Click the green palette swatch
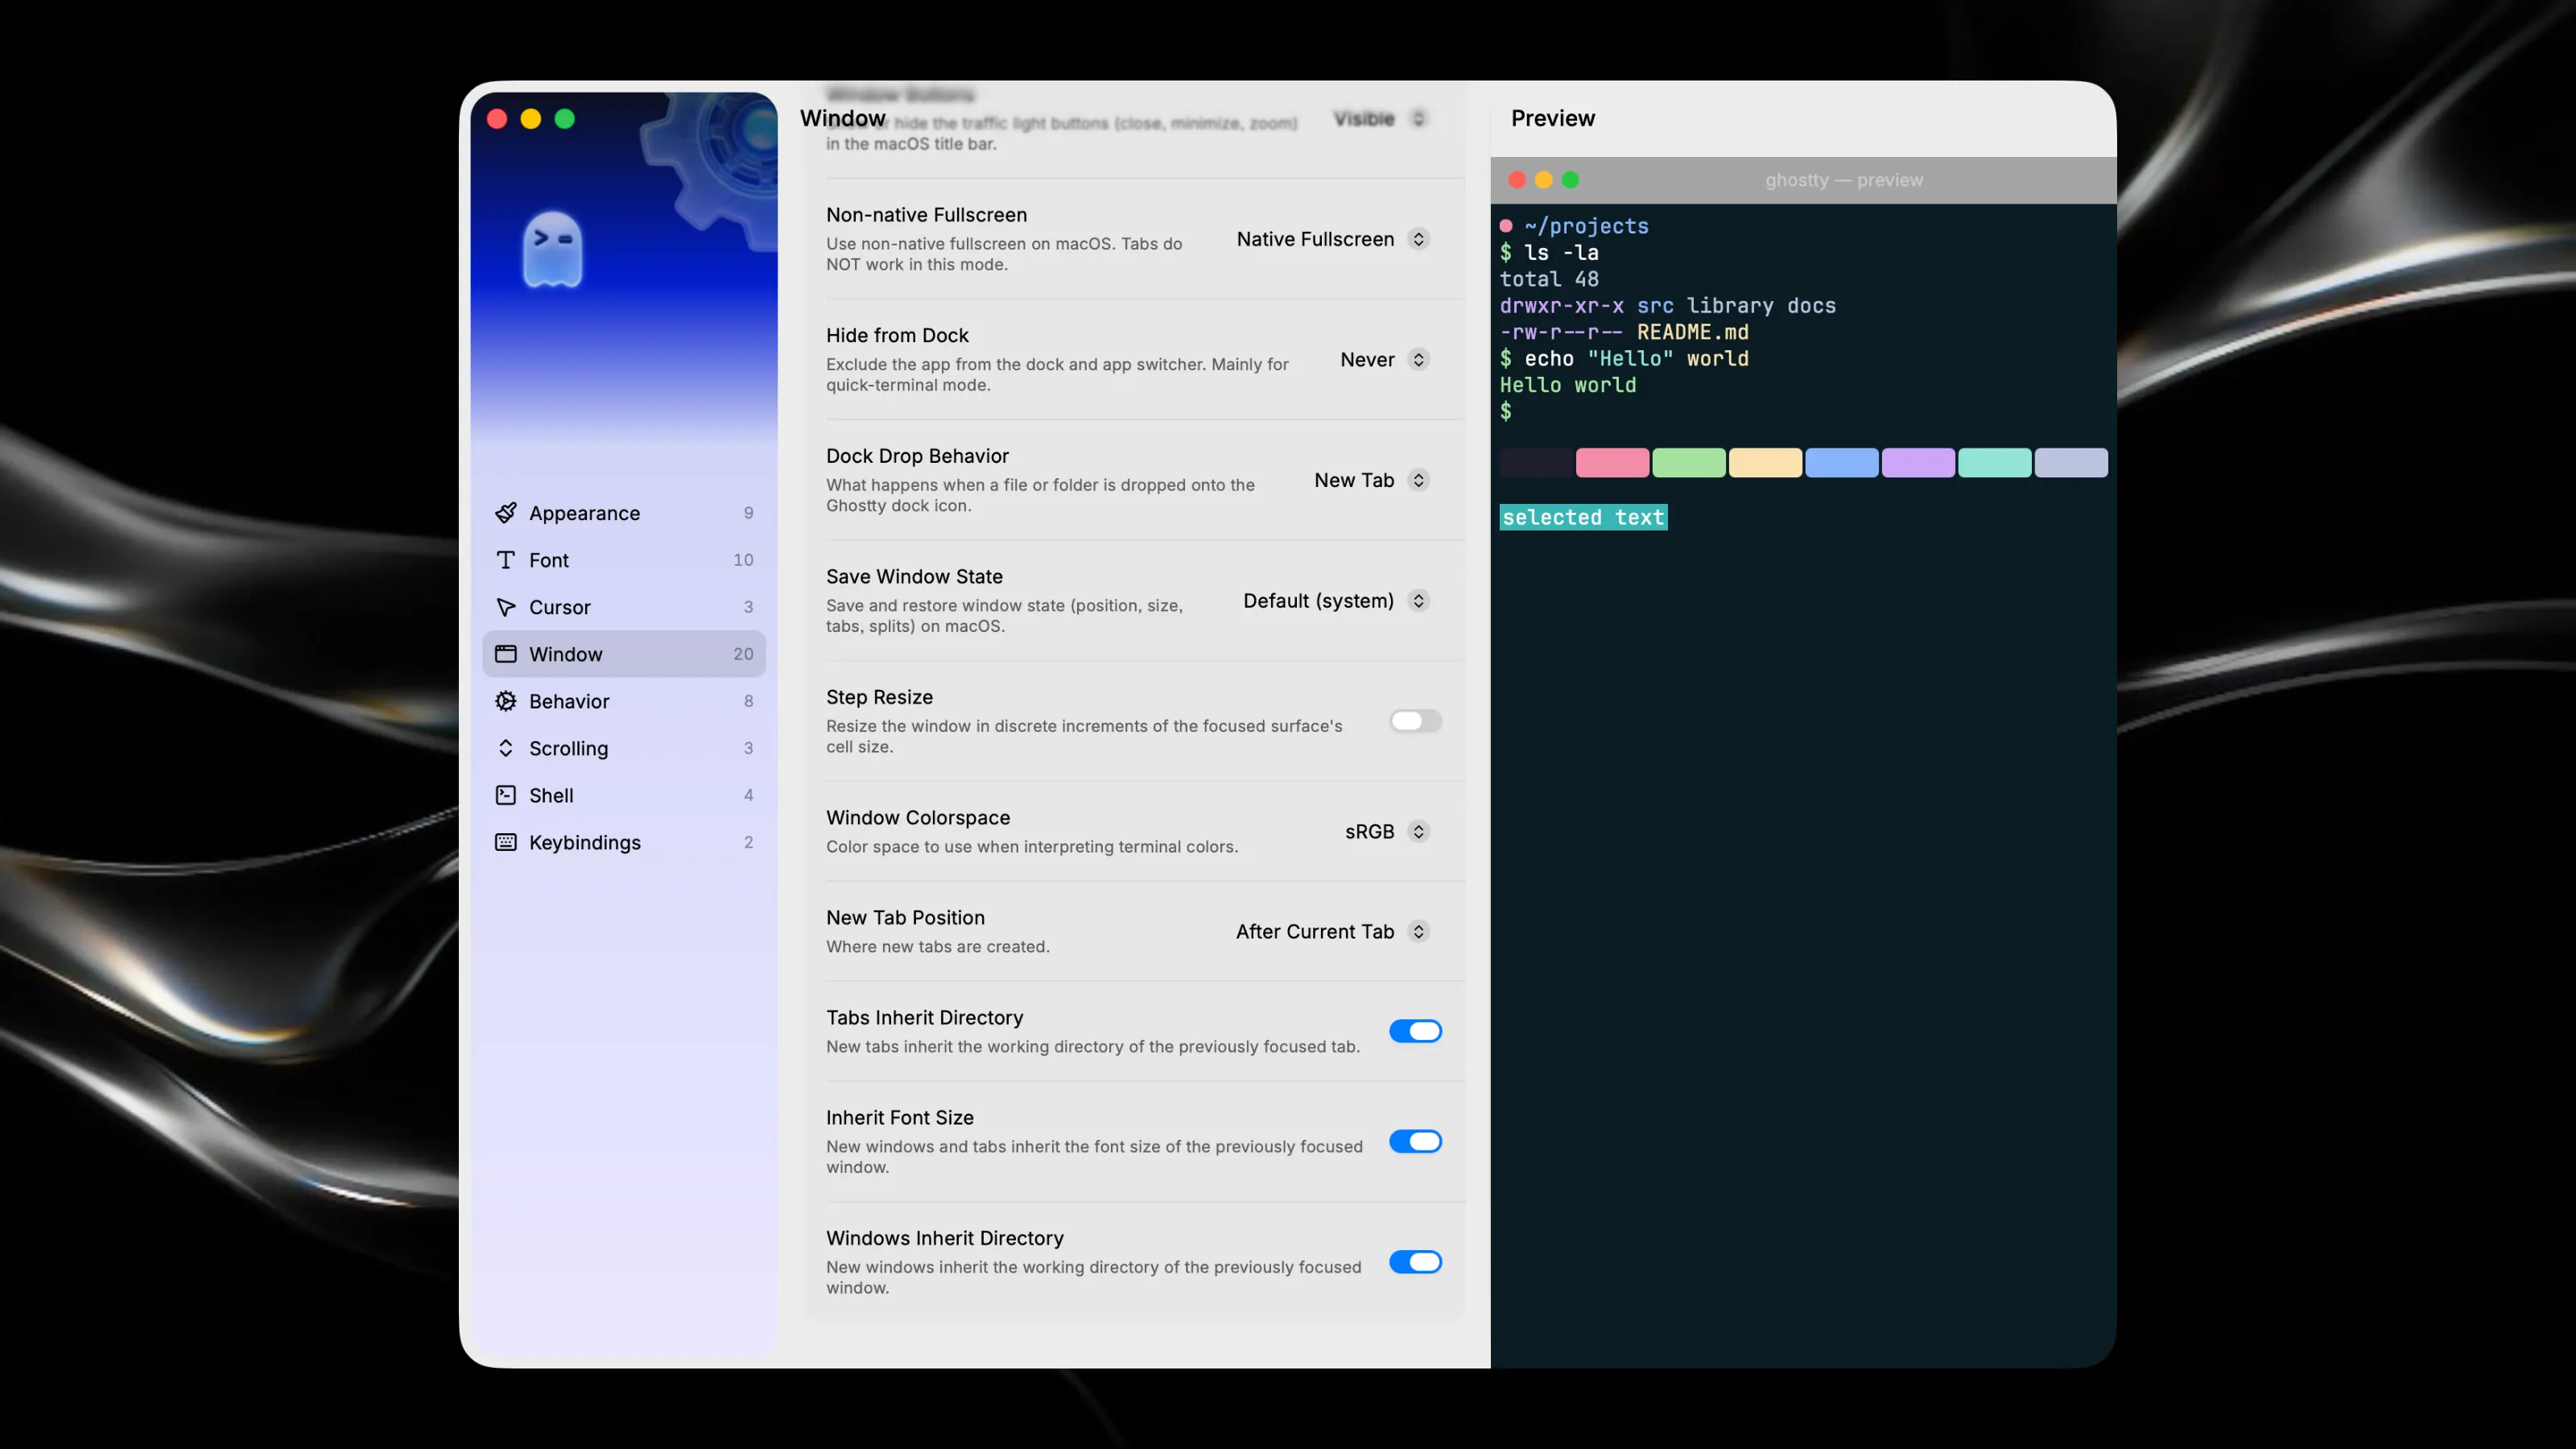The image size is (2576, 1449). (x=1689, y=463)
